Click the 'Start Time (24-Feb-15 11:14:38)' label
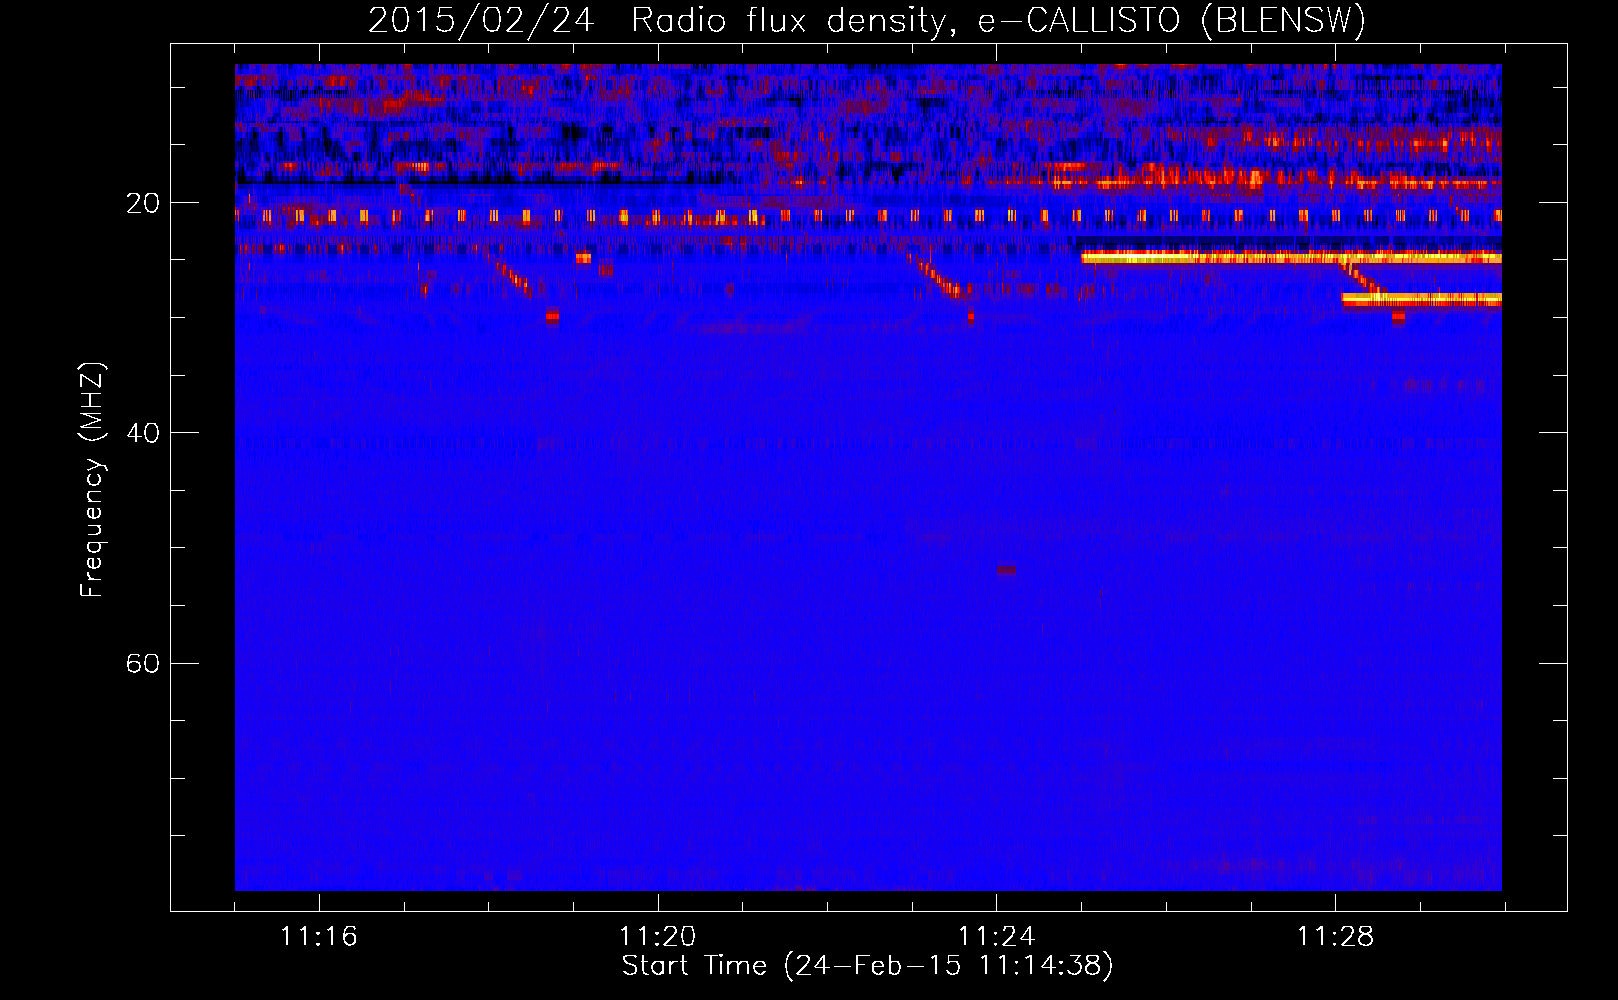 point(867,966)
